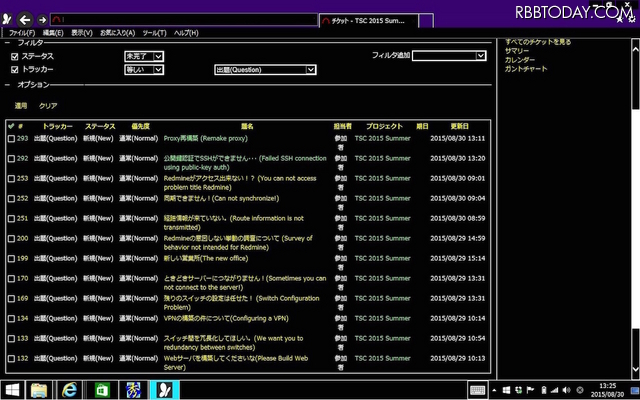Go forward with the browser forward arrow
The width and height of the screenshot is (640, 400).
click(42, 20)
